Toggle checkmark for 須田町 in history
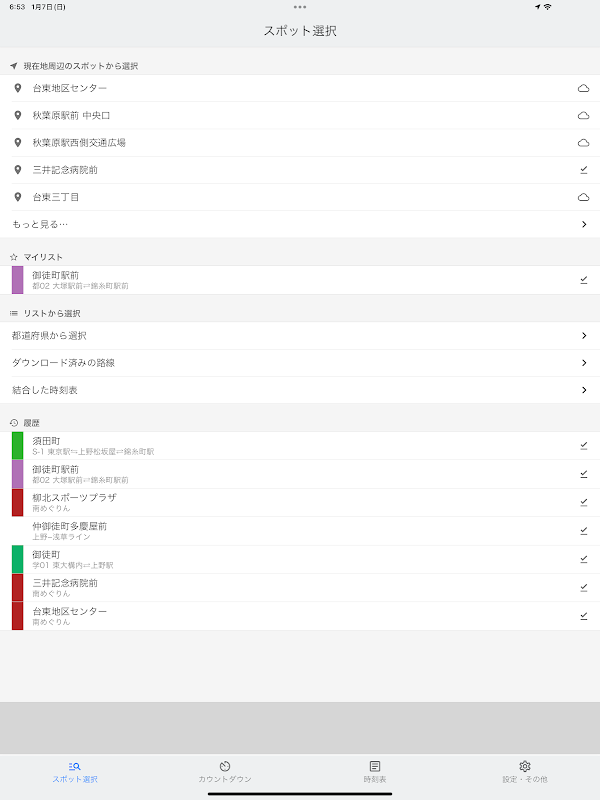Screen dimensions: 600x800 point(583,445)
